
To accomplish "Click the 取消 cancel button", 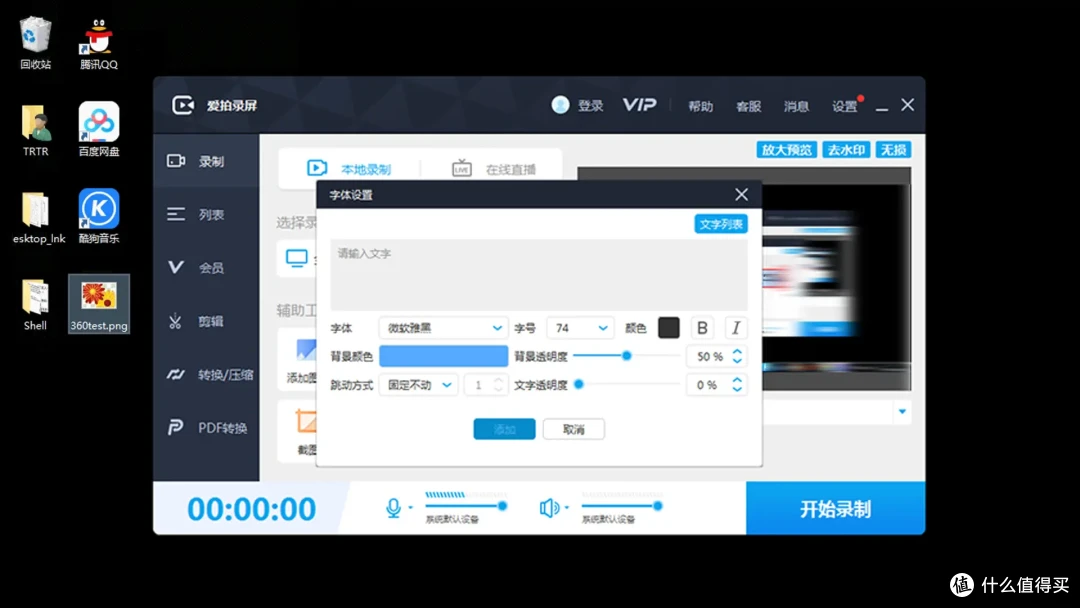I will (574, 429).
